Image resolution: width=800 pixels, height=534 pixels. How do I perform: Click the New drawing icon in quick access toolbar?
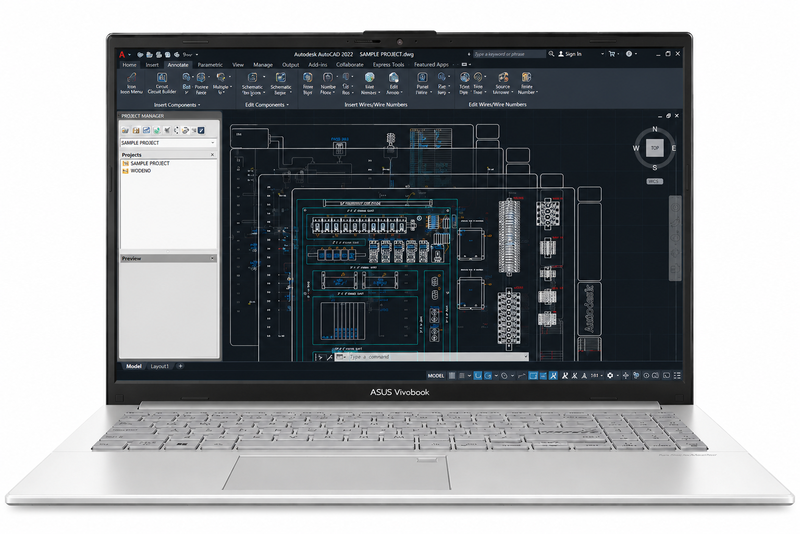[x=140, y=54]
